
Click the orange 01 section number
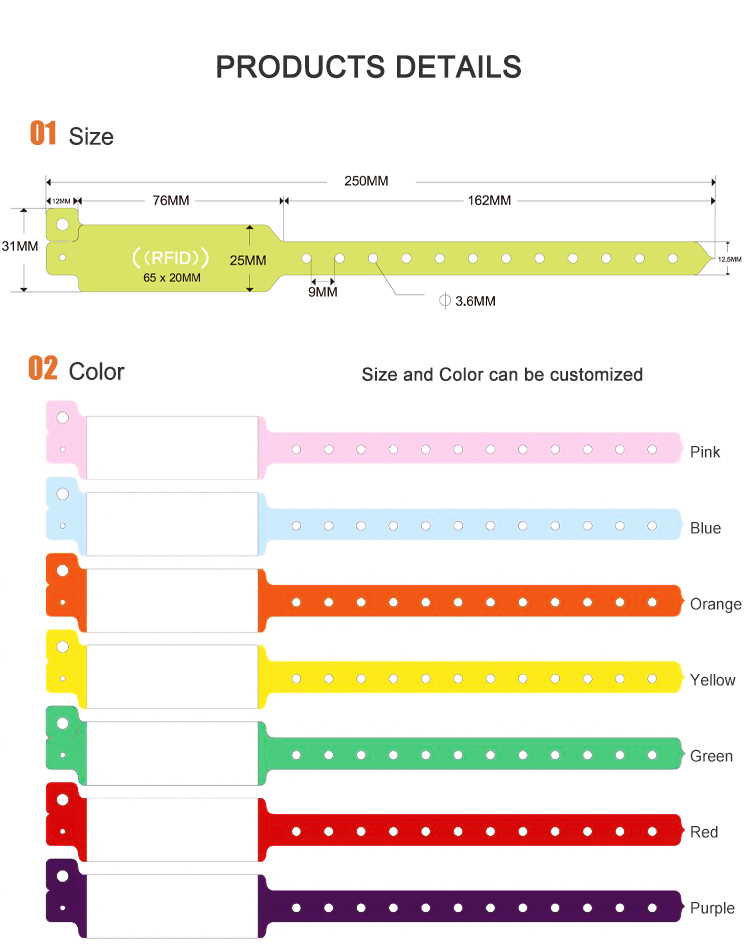43,134
